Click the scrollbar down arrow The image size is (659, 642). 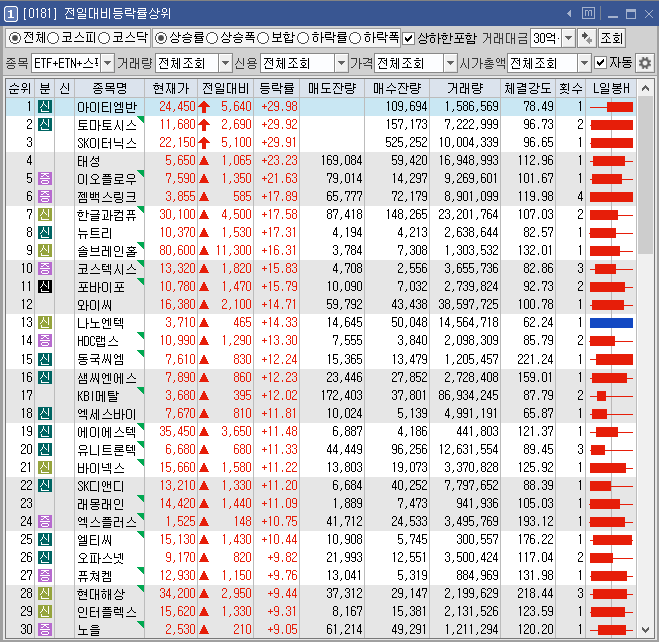646,629
